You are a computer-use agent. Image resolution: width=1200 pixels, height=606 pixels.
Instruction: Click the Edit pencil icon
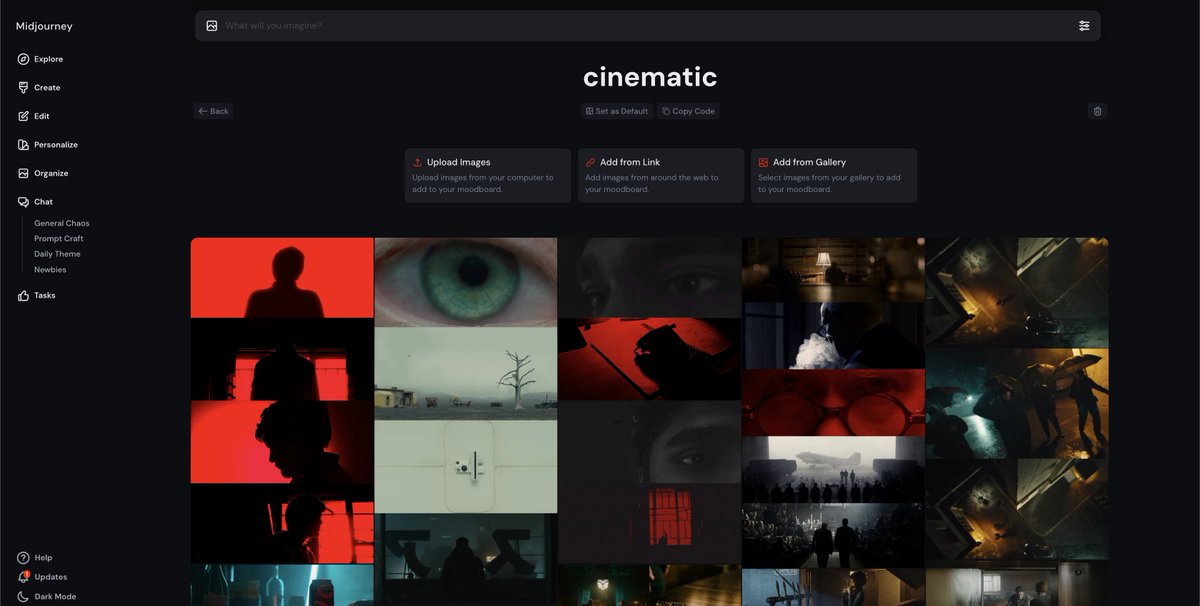(x=23, y=116)
